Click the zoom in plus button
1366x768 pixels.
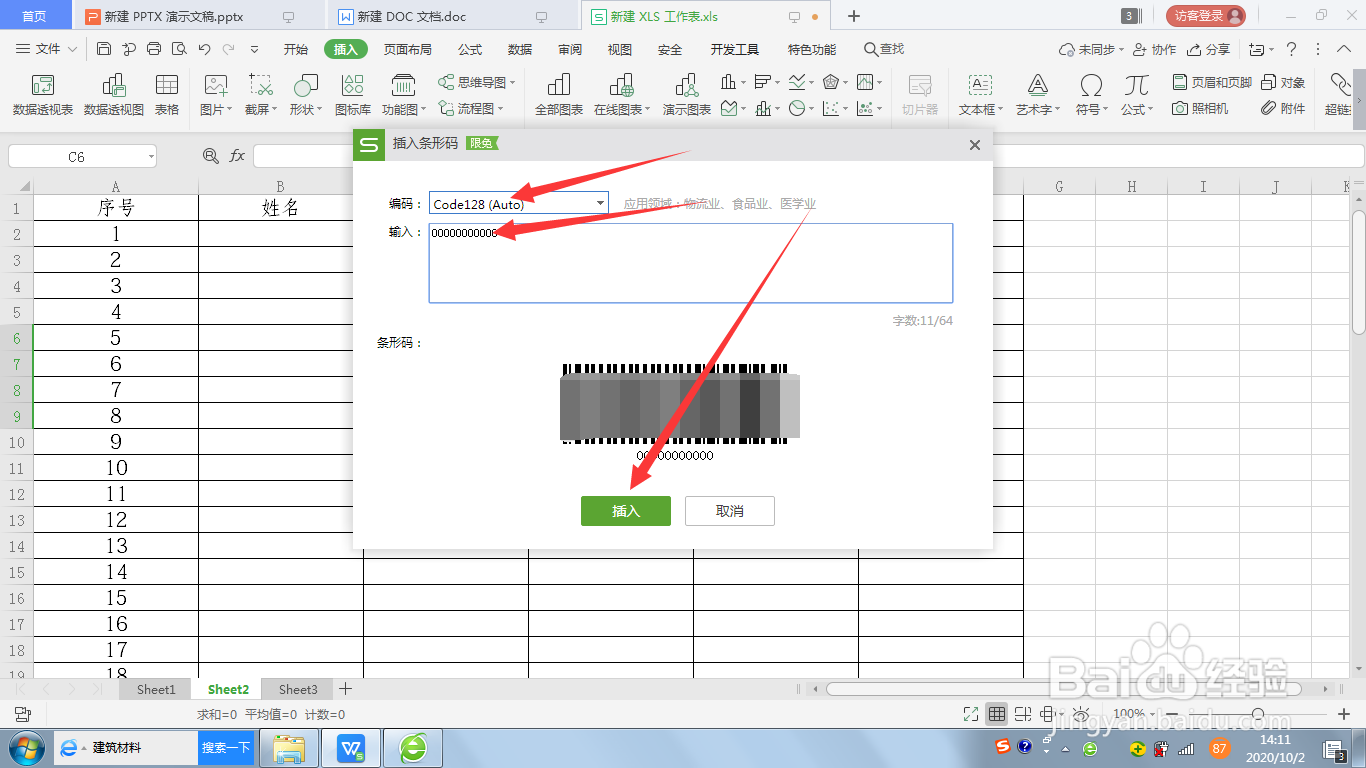[1344, 714]
